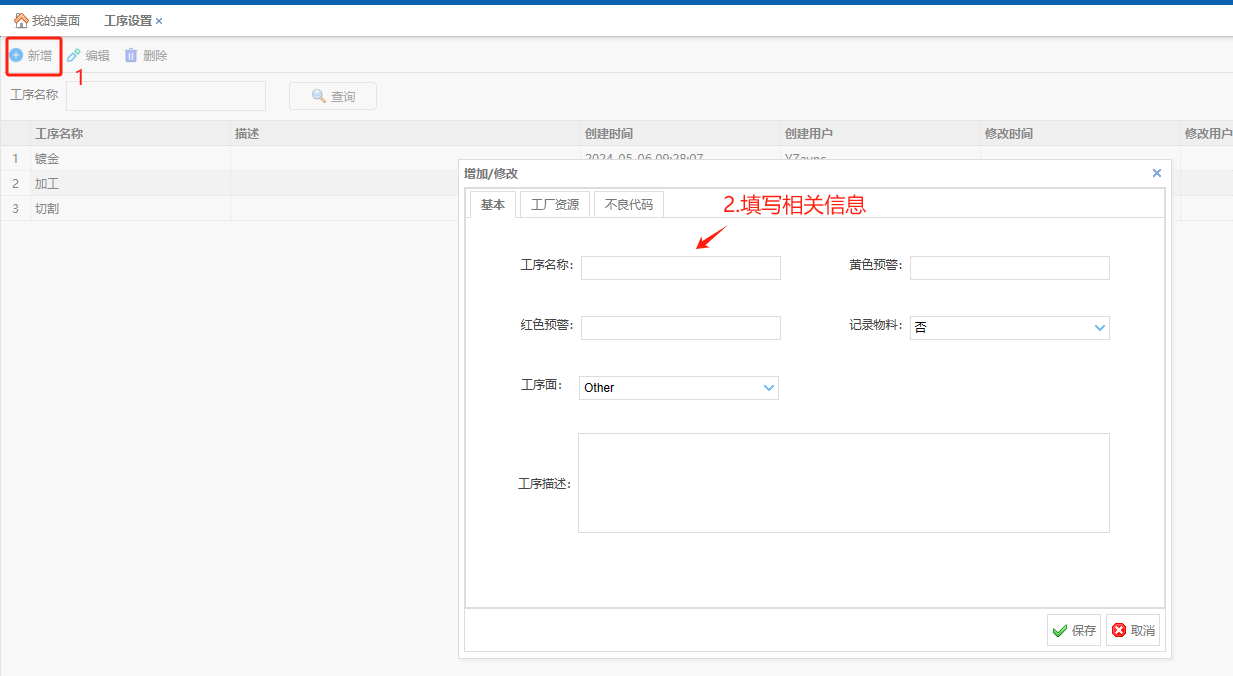Click the 新增 (Add) plus icon
The image size is (1233, 676).
[16, 55]
